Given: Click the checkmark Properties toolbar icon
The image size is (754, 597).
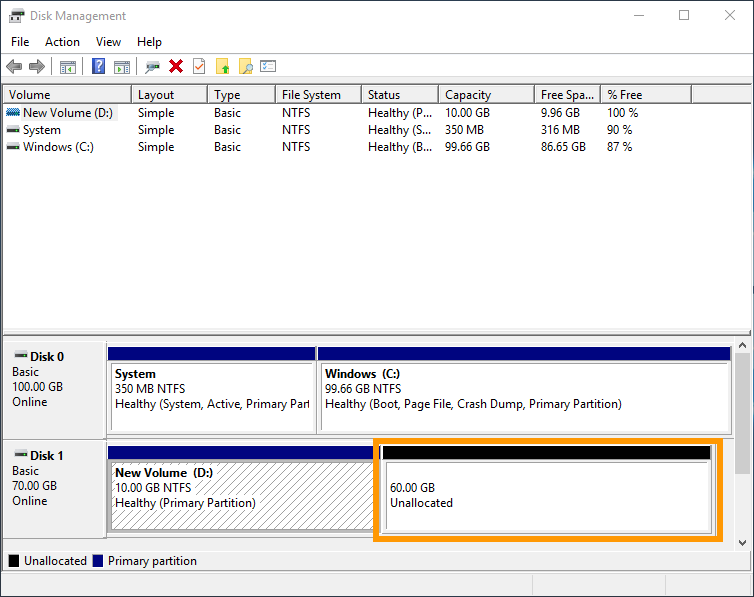Looking at the screenshot, I should [199, 67].
